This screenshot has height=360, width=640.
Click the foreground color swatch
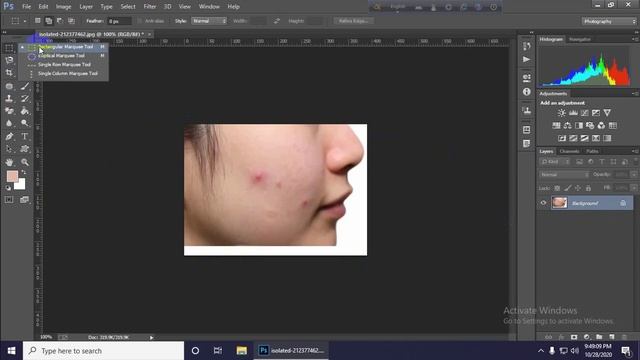coord(12,176)
